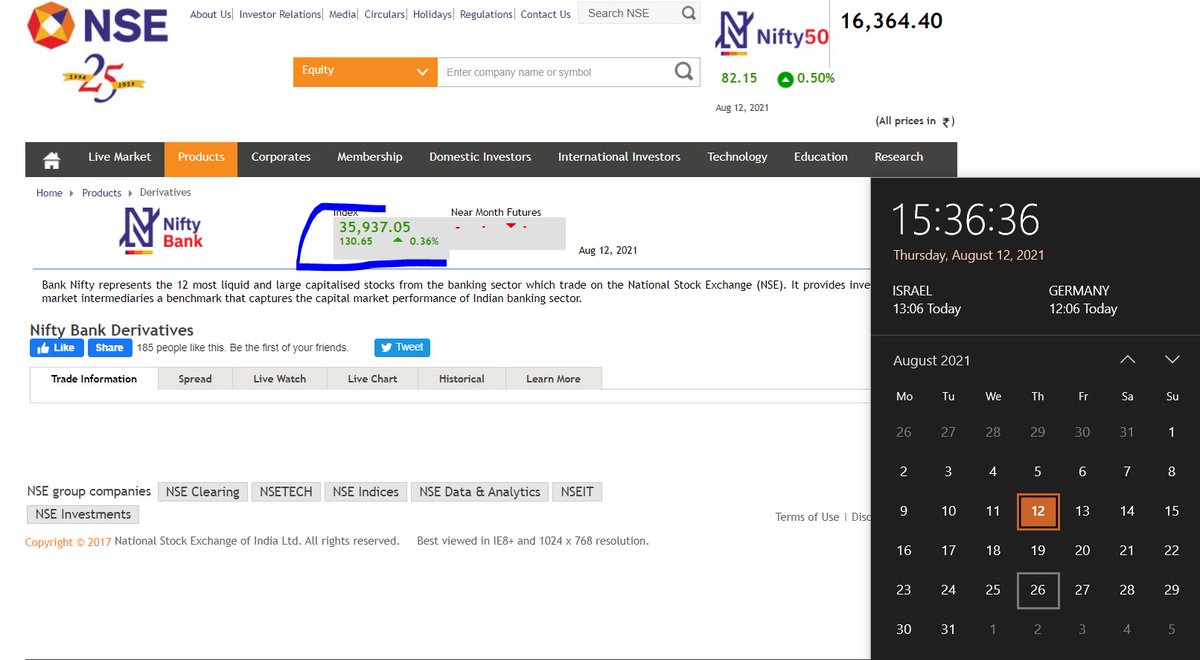1200x660 pixels.
Task: Open NSEIT group link
Action: pyautogui.click(x=577, y=492)
